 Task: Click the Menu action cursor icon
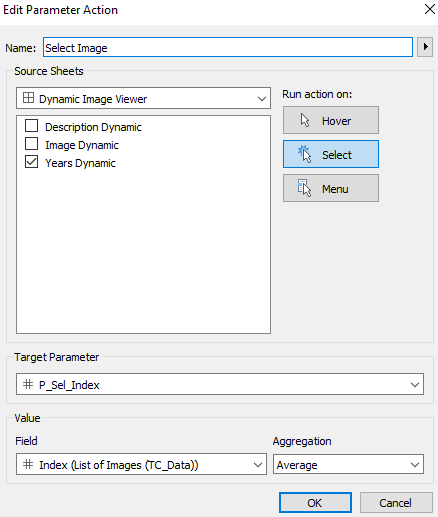(304, 188)
